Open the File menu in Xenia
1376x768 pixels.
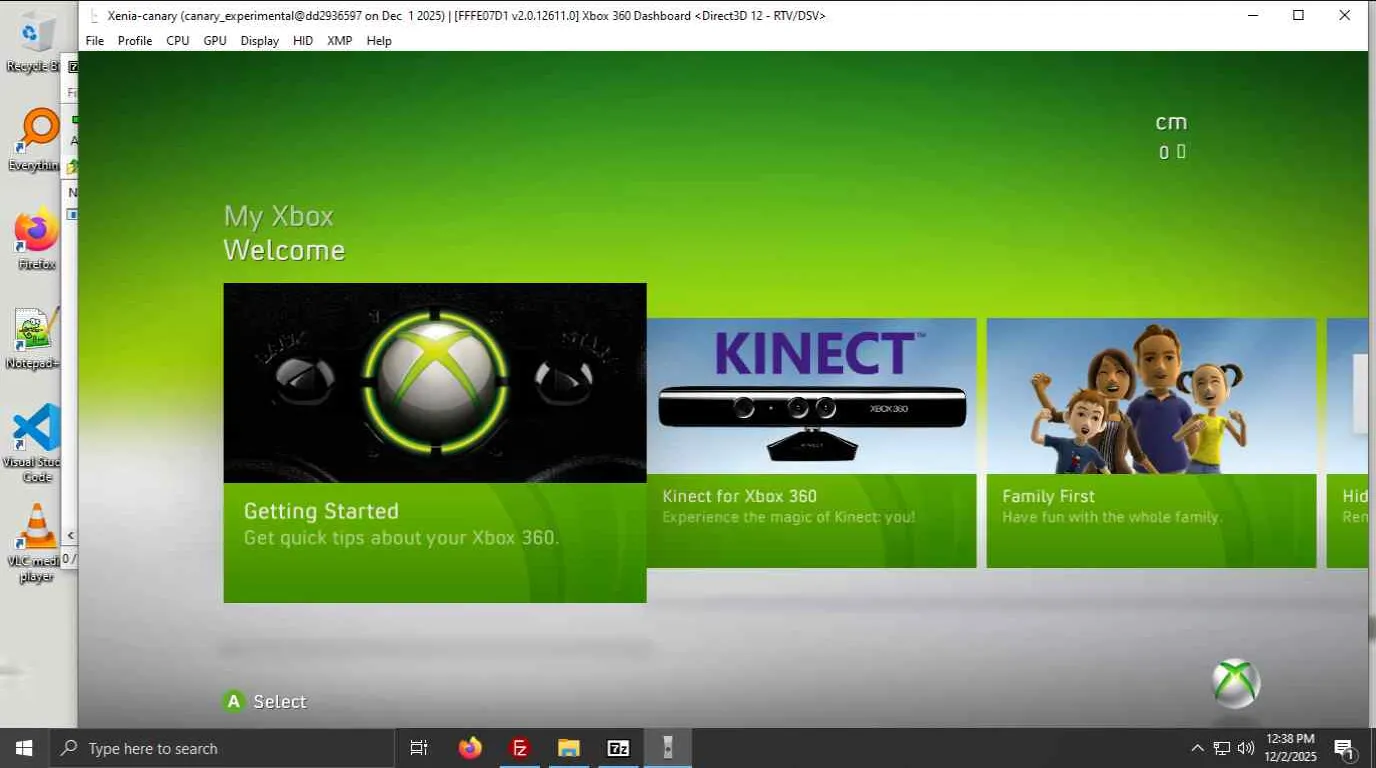click(x=95, y=41)
